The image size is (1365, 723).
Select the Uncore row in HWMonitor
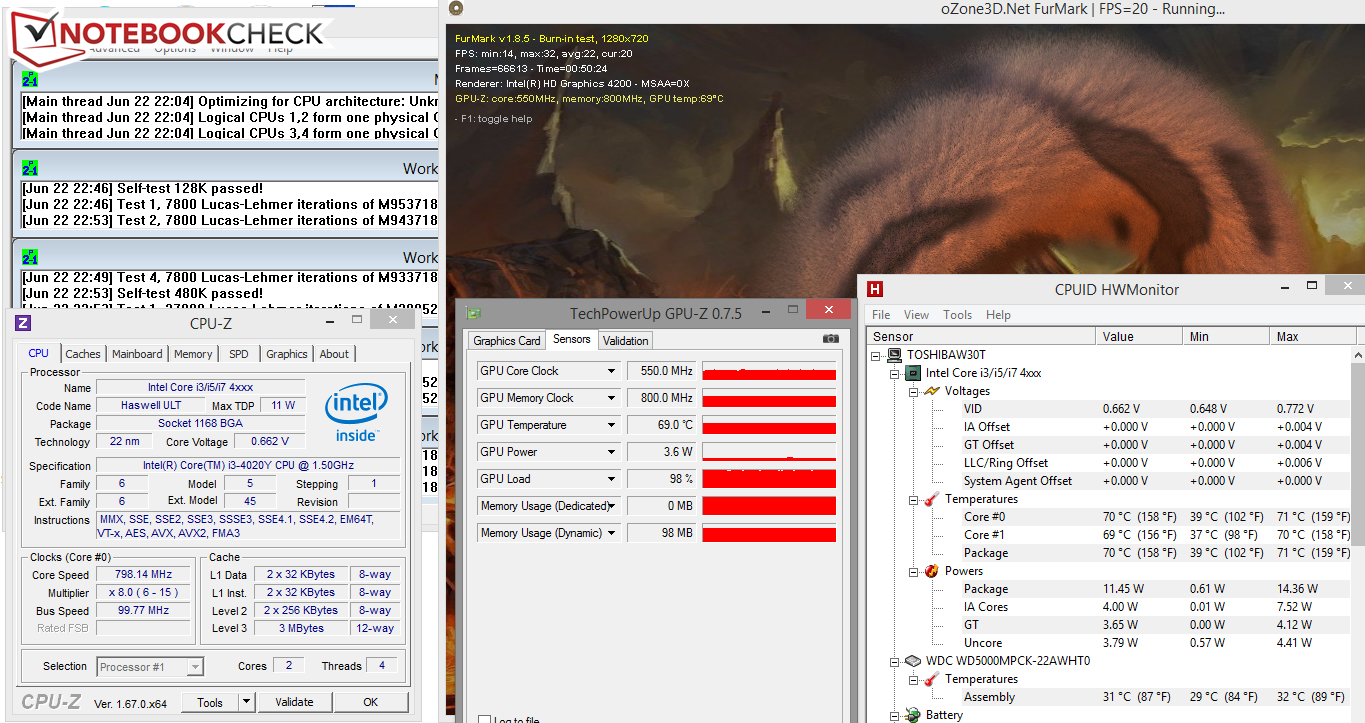1109,643
